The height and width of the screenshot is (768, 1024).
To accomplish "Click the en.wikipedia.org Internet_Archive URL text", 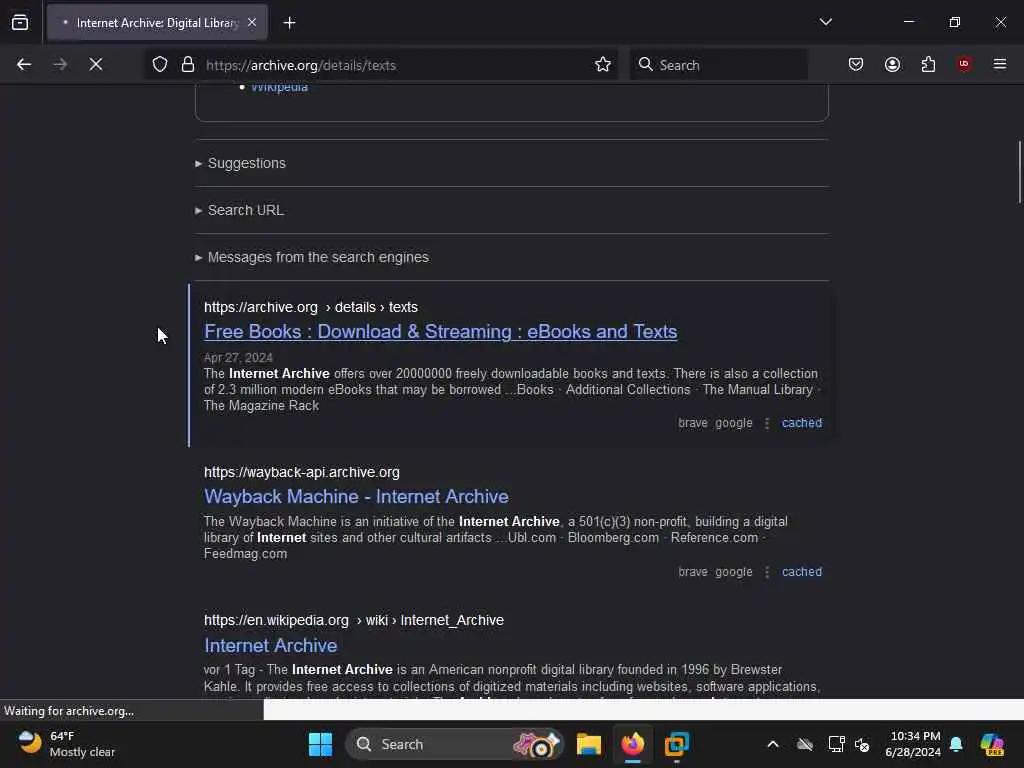I will click(354, 620).
